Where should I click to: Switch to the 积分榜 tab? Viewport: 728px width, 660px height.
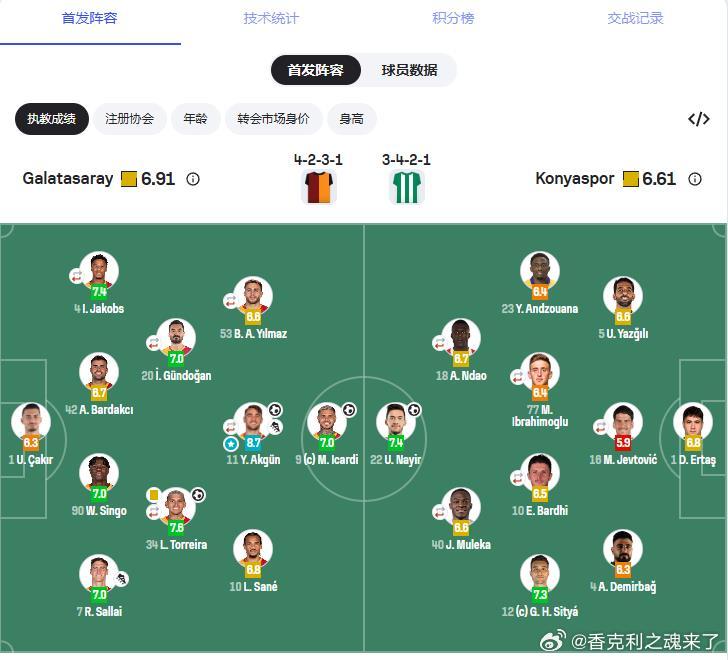click(x=453, y=19)
